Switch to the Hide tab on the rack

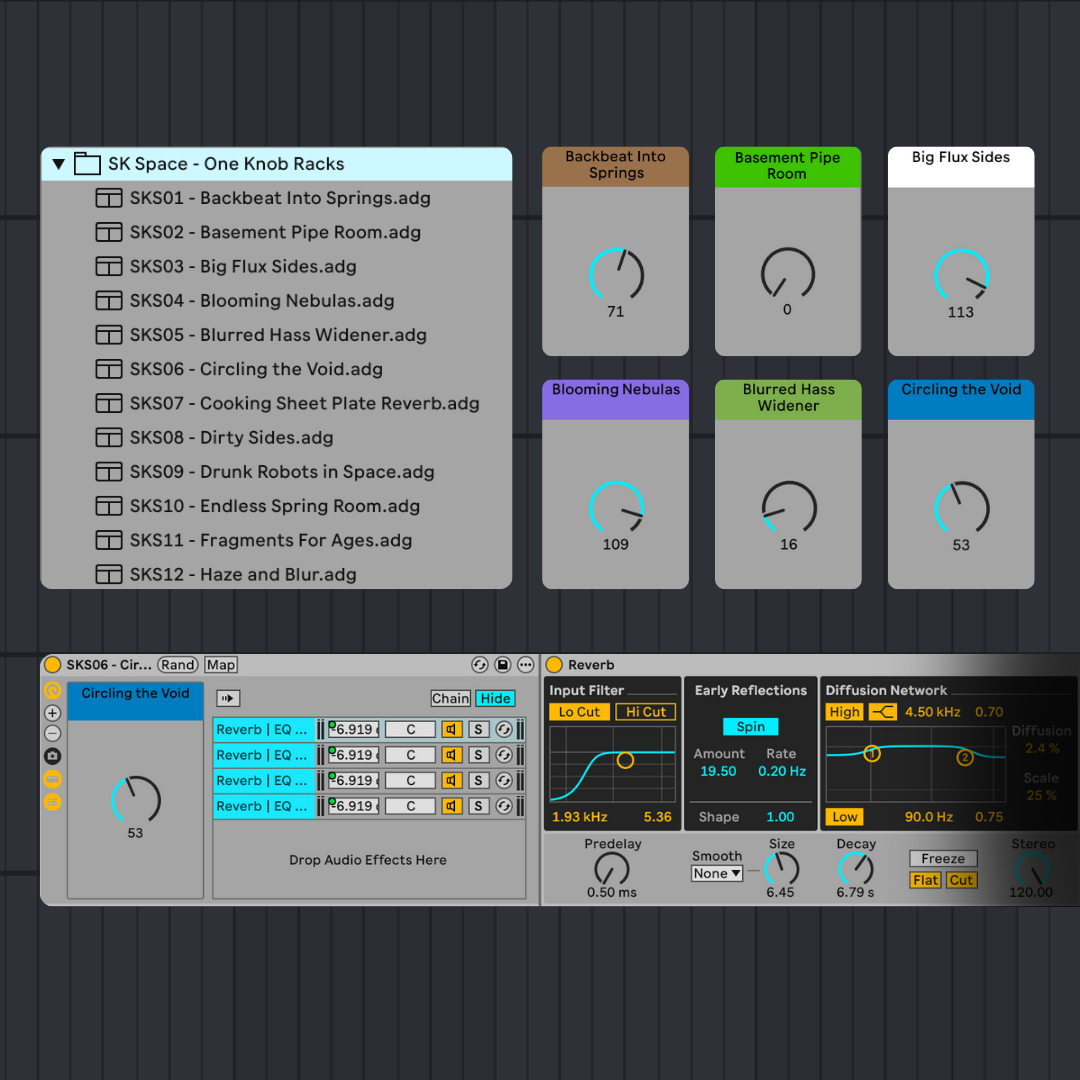point(495,698)
